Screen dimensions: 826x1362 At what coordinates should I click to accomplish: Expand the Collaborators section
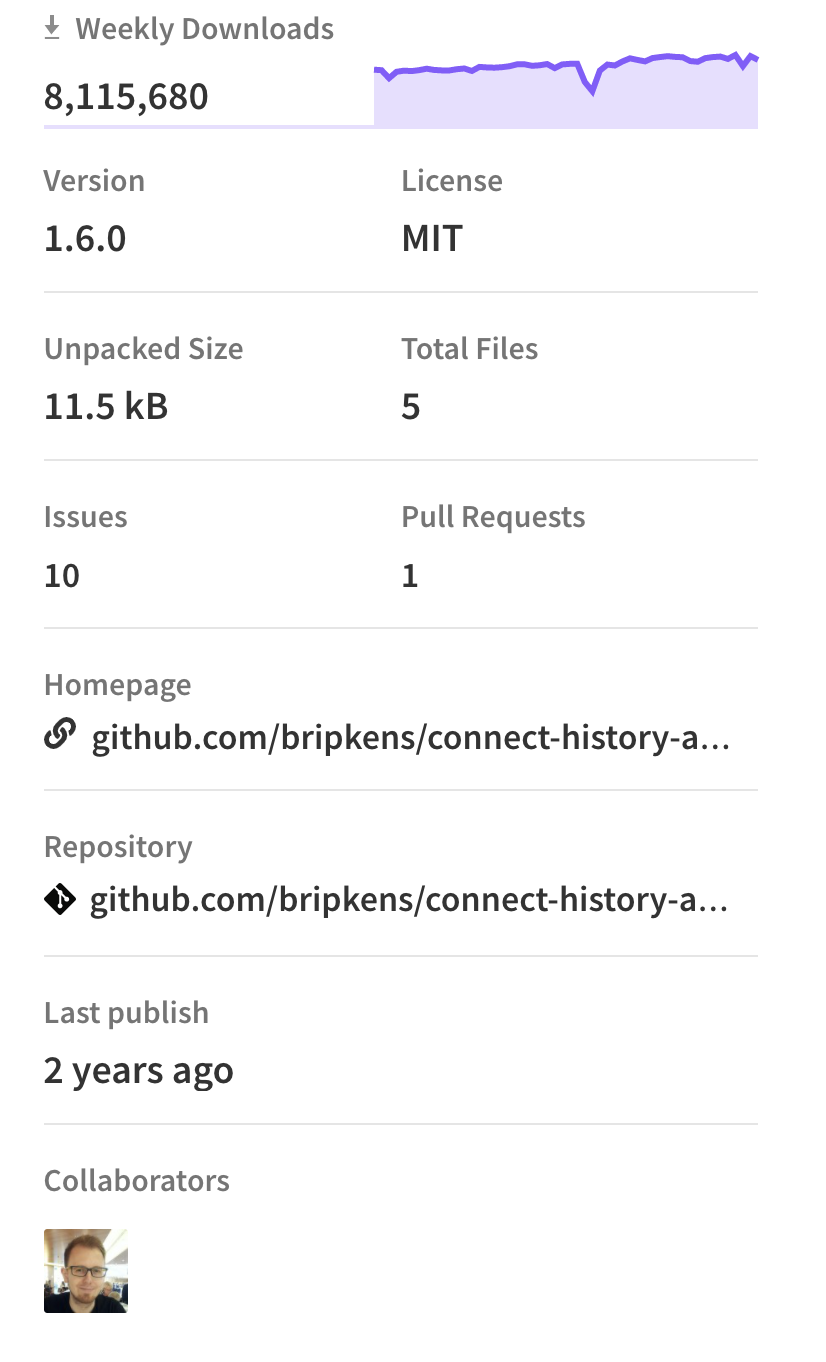tap(136, 1180)
